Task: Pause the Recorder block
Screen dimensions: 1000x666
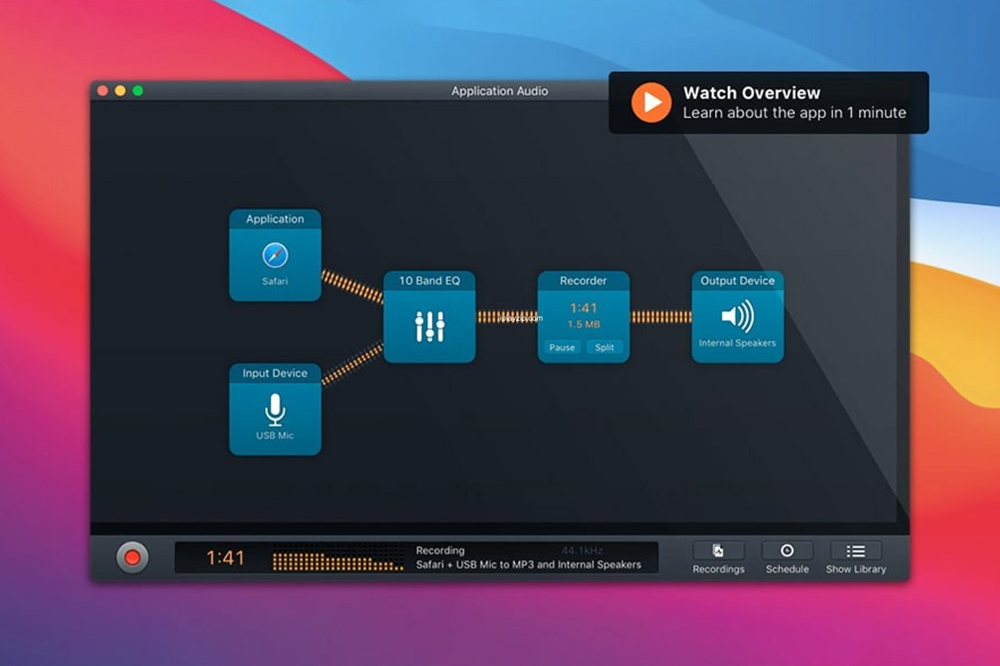Action: 562,347
